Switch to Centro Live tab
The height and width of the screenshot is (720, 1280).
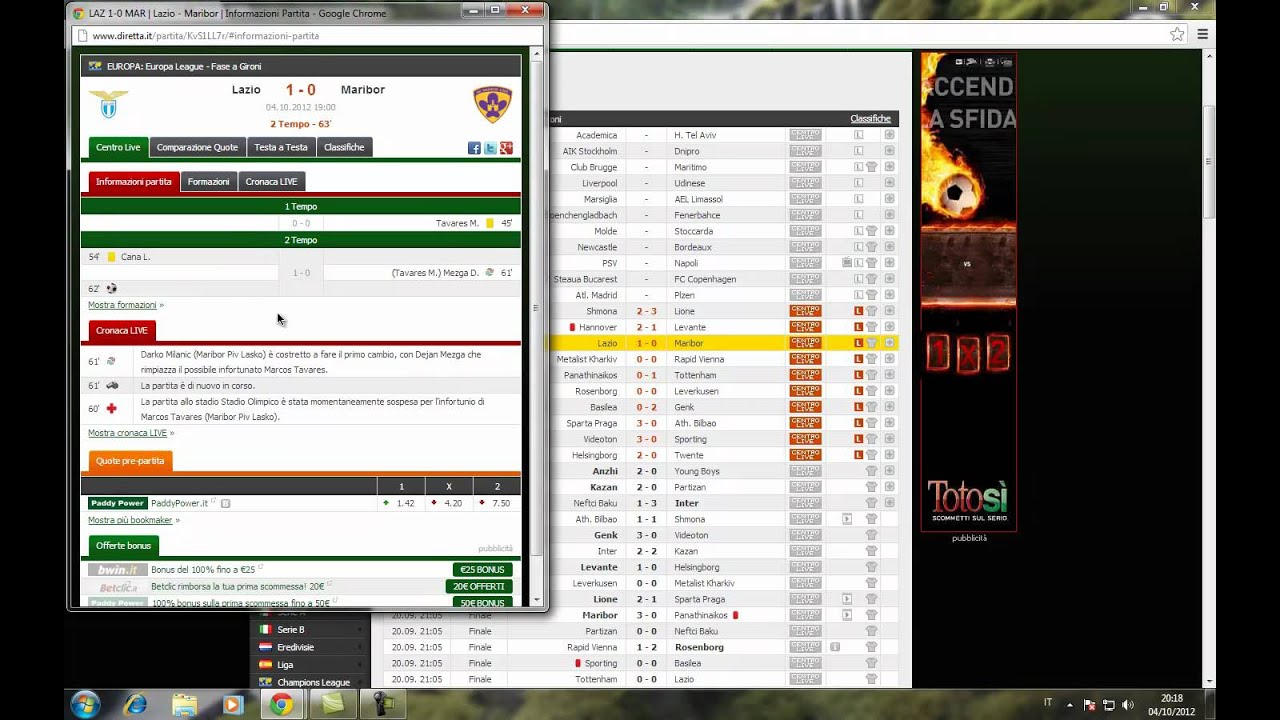[118, 147]
